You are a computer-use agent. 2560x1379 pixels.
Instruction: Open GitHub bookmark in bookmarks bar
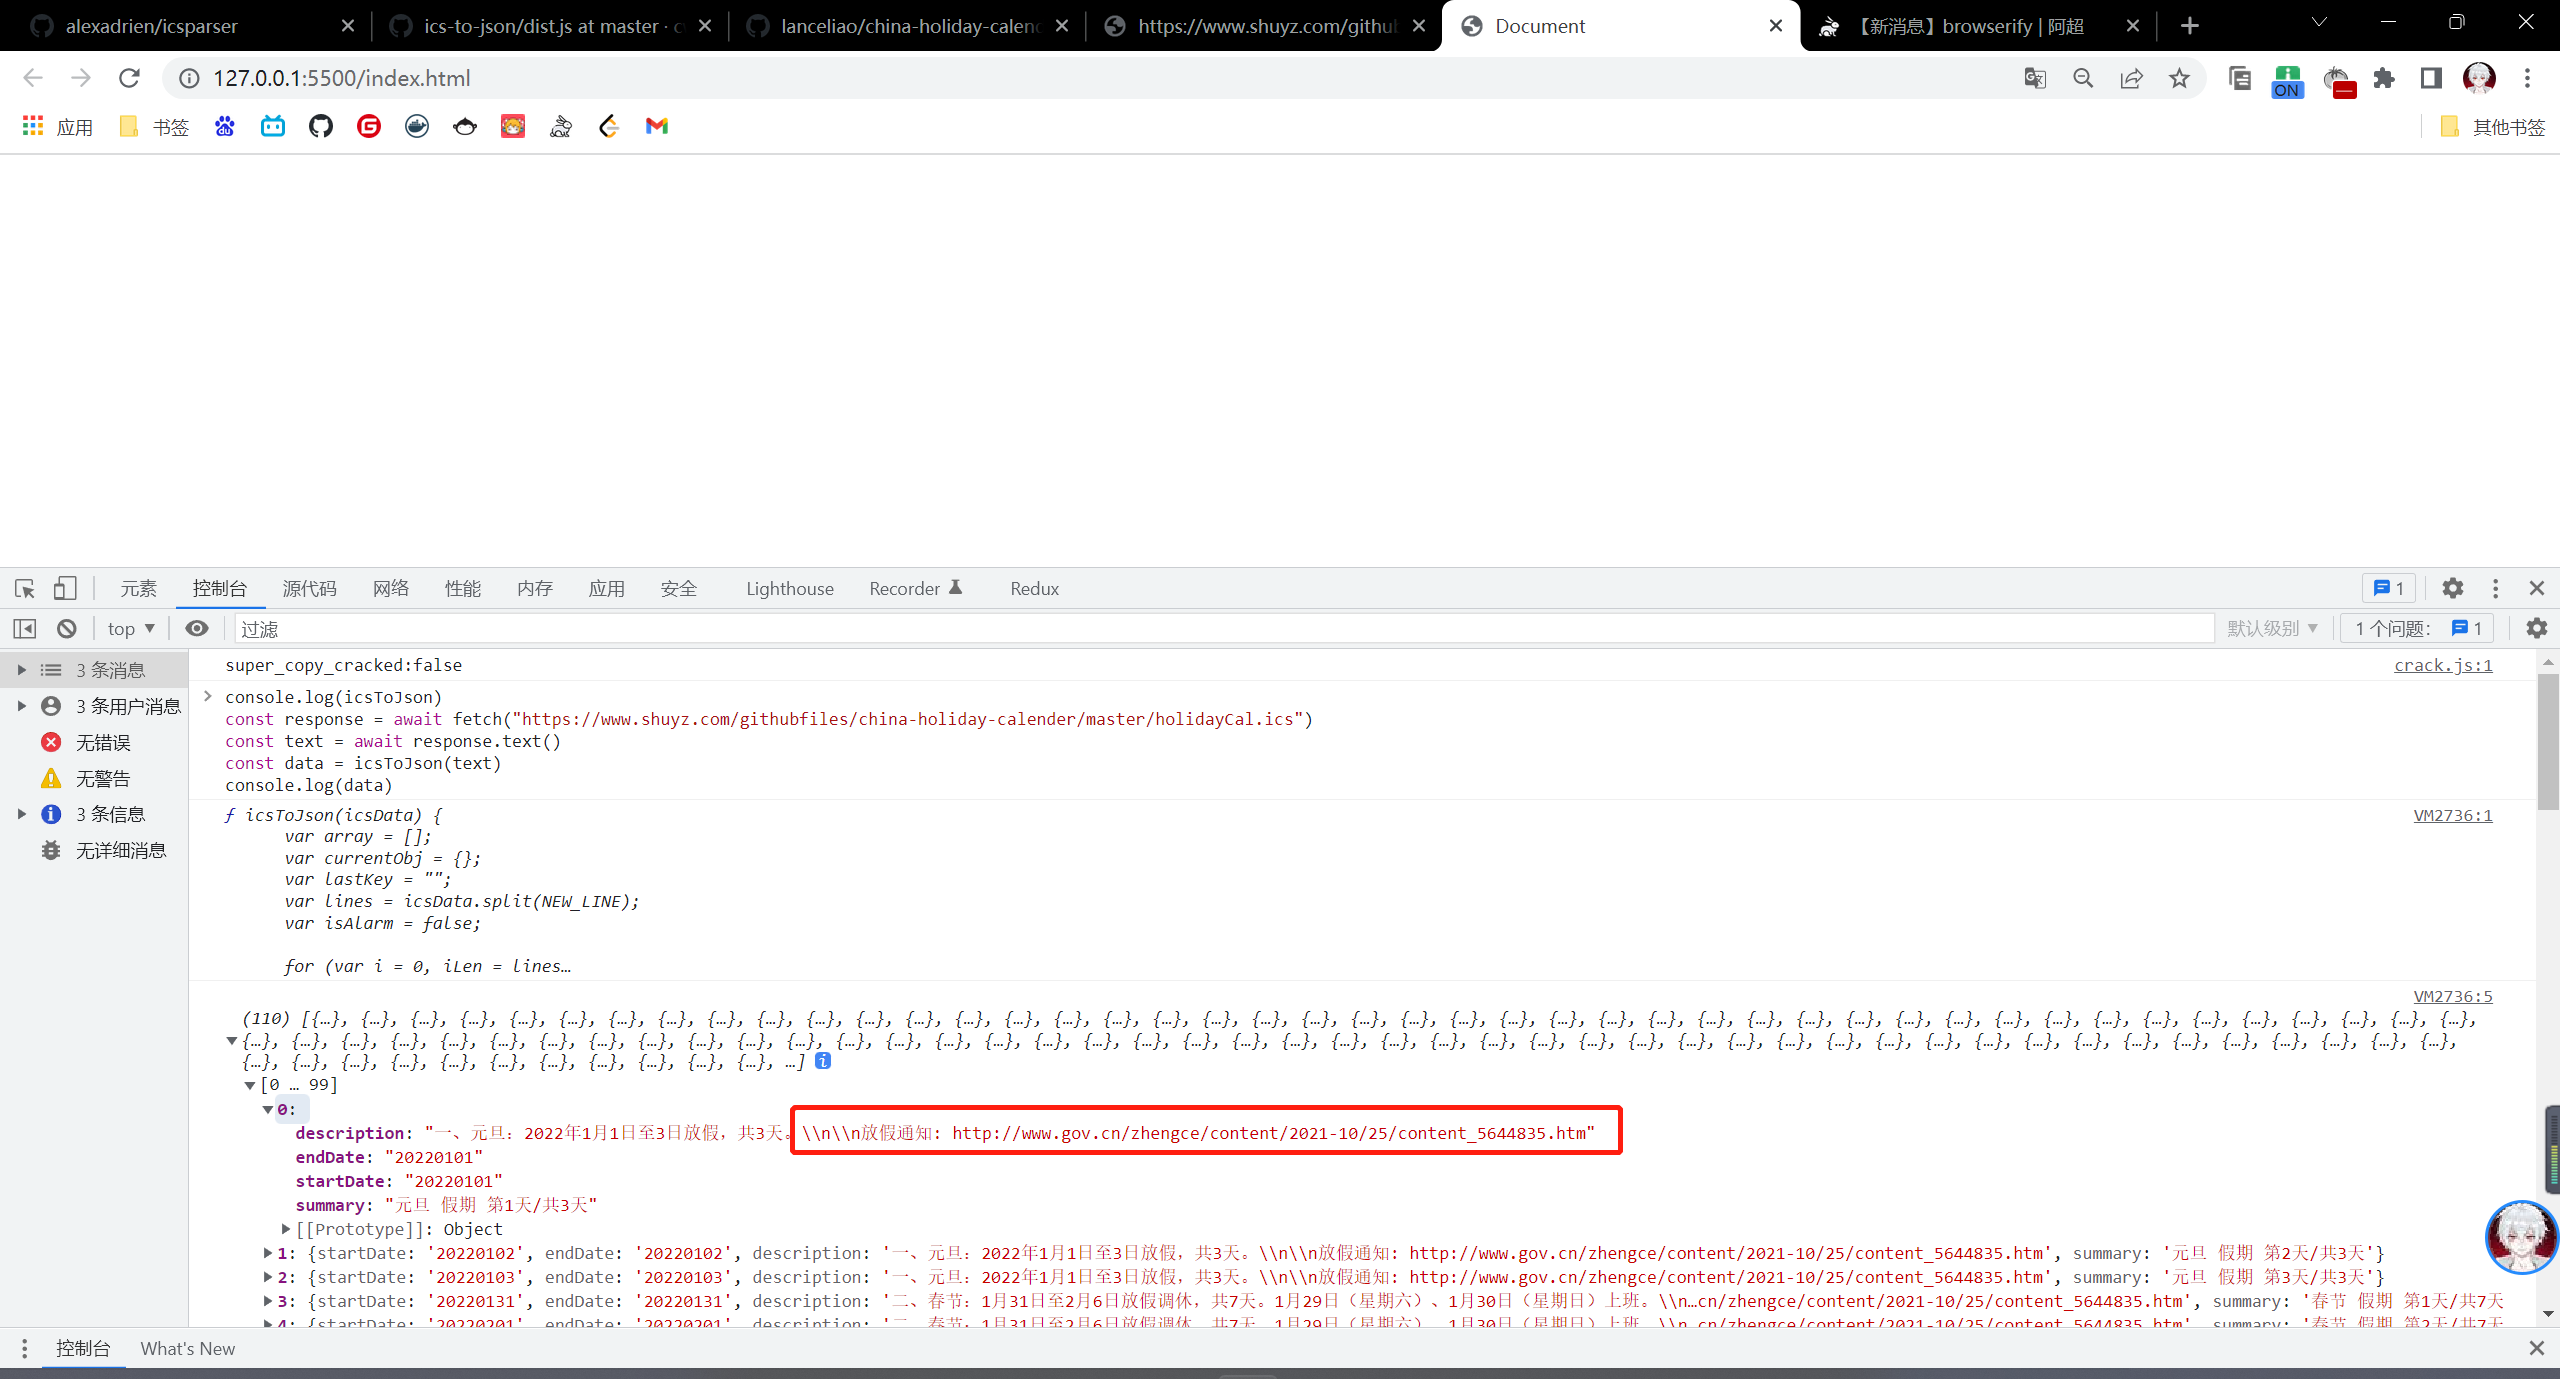321,126
